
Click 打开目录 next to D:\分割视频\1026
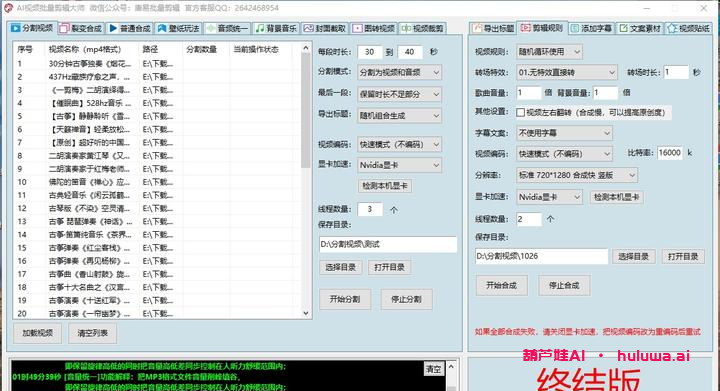(683, 257)
